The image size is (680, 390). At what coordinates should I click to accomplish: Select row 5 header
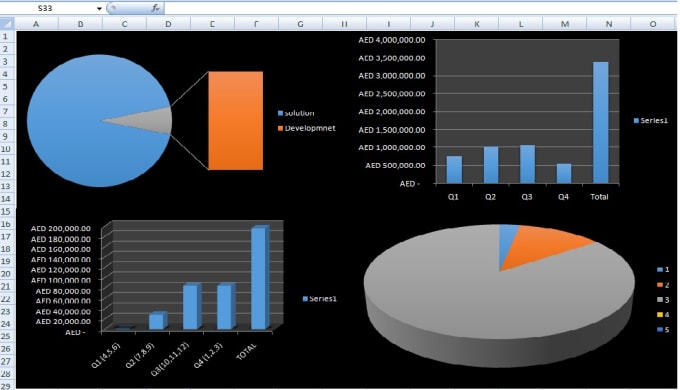(x=6, y=87)
